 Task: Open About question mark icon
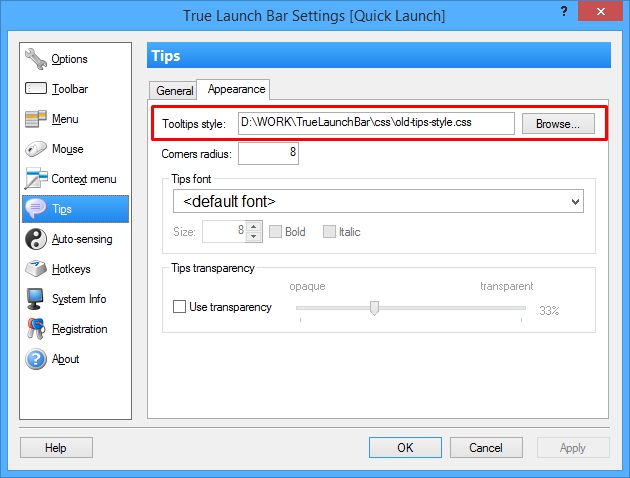point(36,359)
